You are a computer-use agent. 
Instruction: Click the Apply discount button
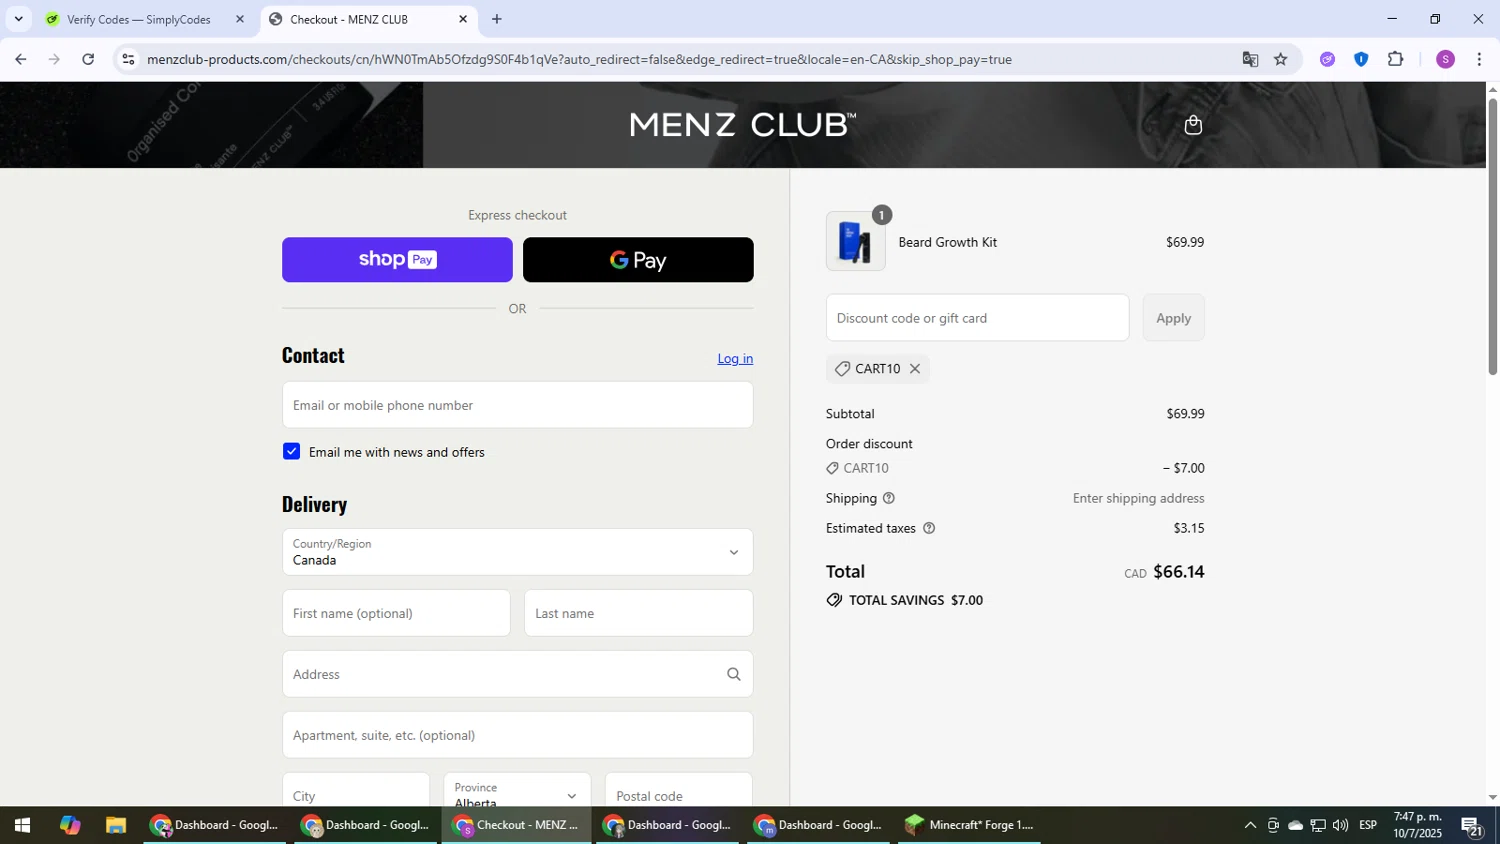tap(1173, 318)
